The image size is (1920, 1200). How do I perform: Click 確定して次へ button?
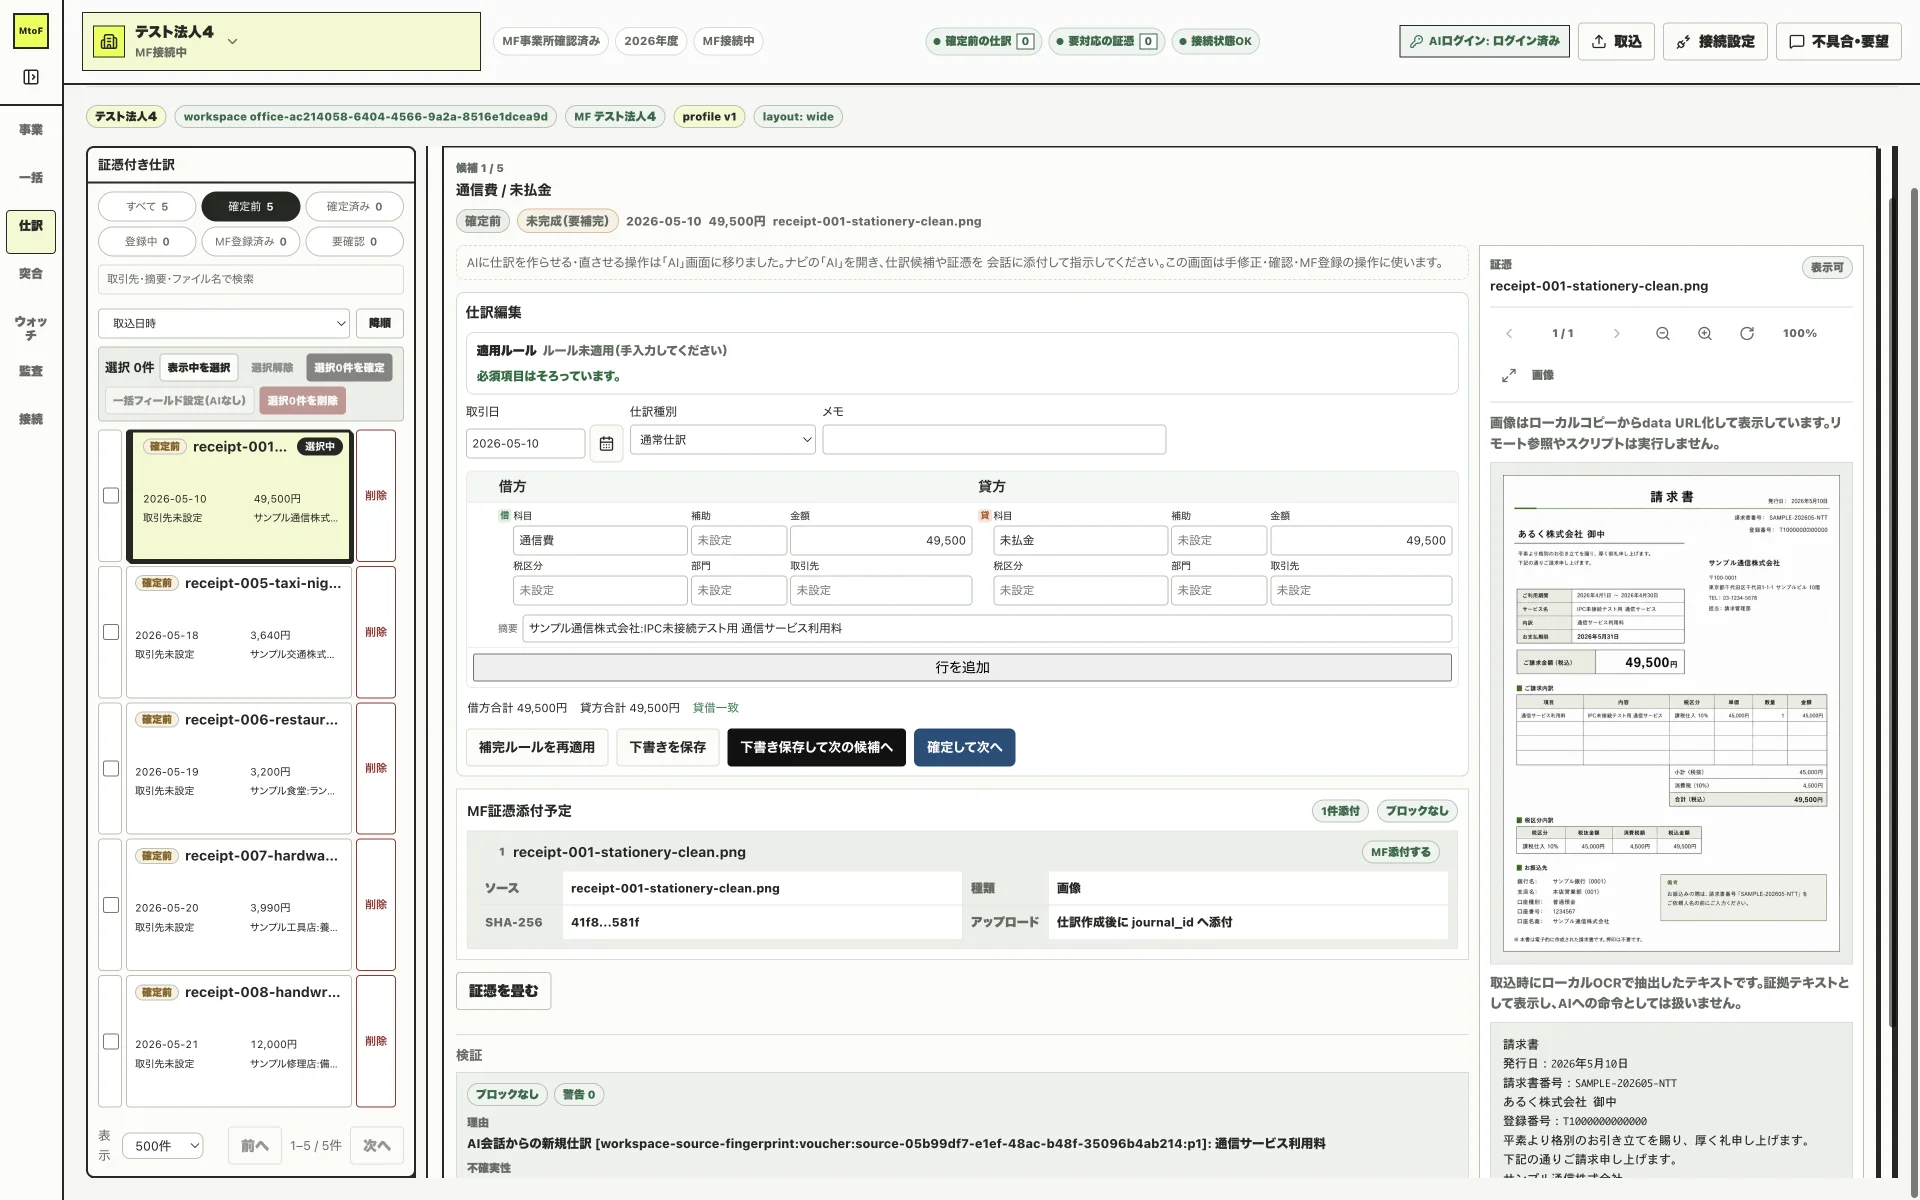[964, 747]
